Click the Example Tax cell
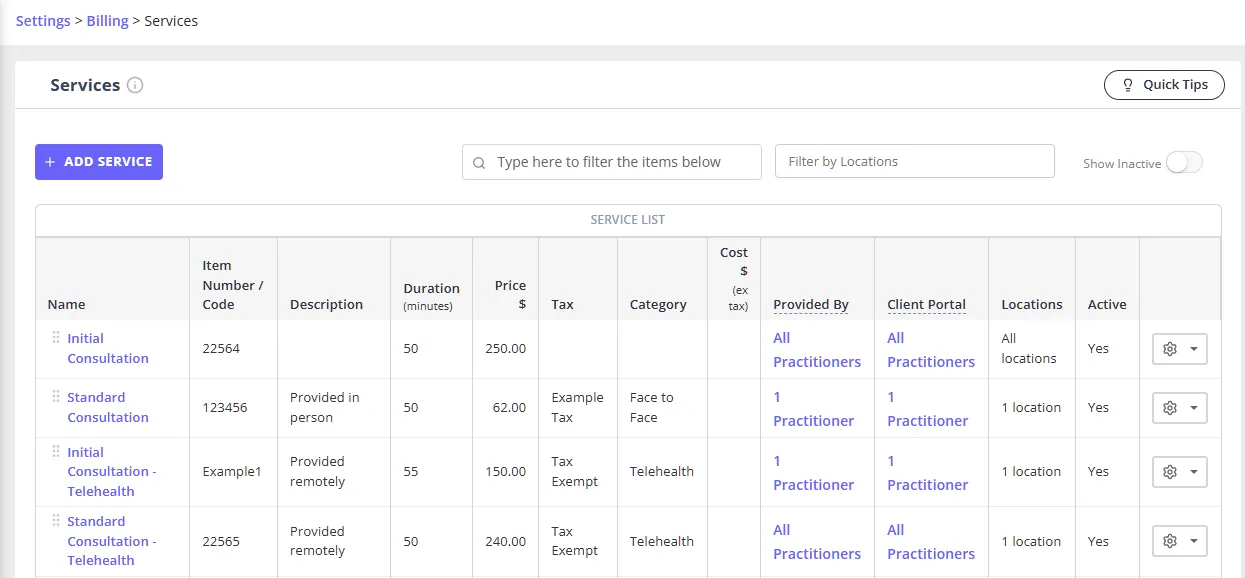This screenshot has width=1245, height=578. (578, 407)
